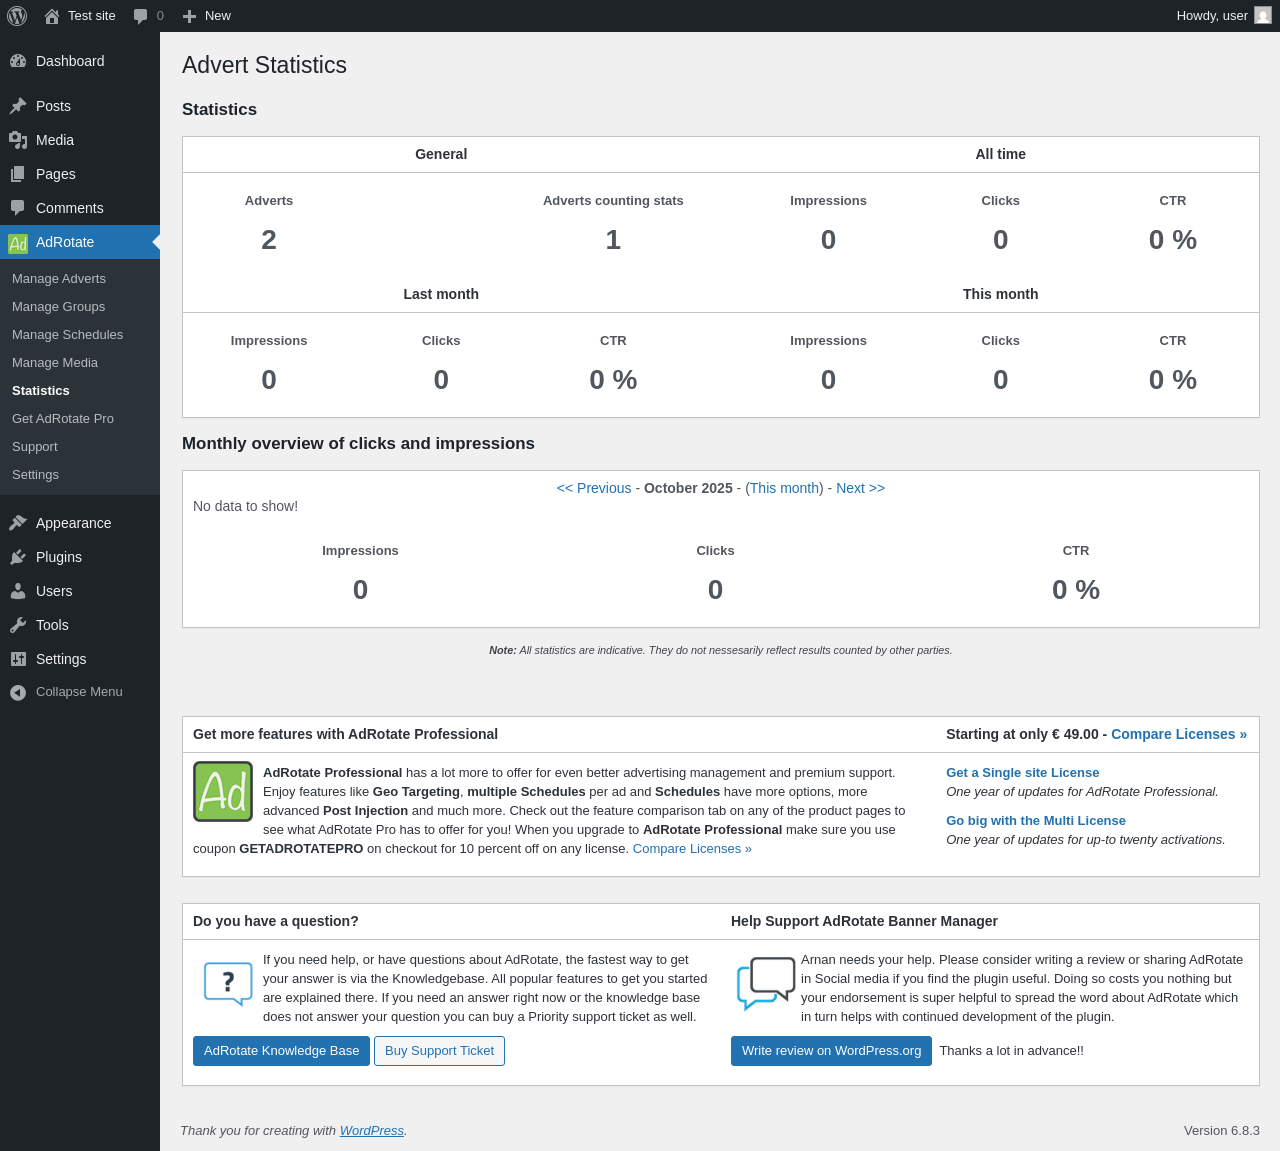
Task: Open 'Go big with the Multi License' link
Action: pyautogui.click(x=1036, y=821)
